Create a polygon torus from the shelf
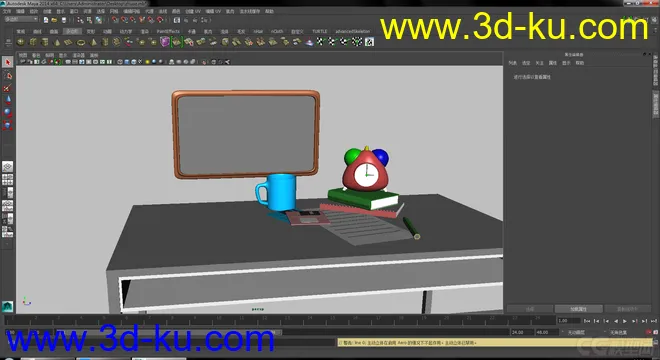This screenshot has height=360, width=660. point(81,42)
